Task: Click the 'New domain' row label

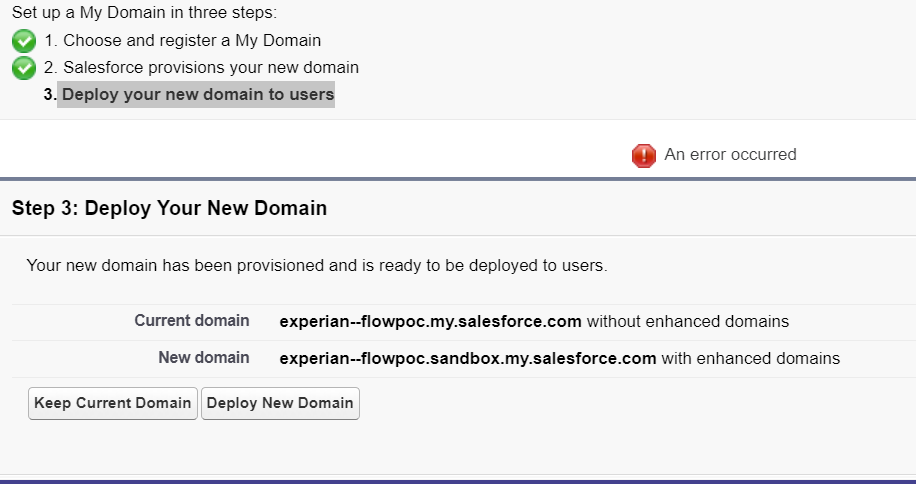Action: point(204,358)
